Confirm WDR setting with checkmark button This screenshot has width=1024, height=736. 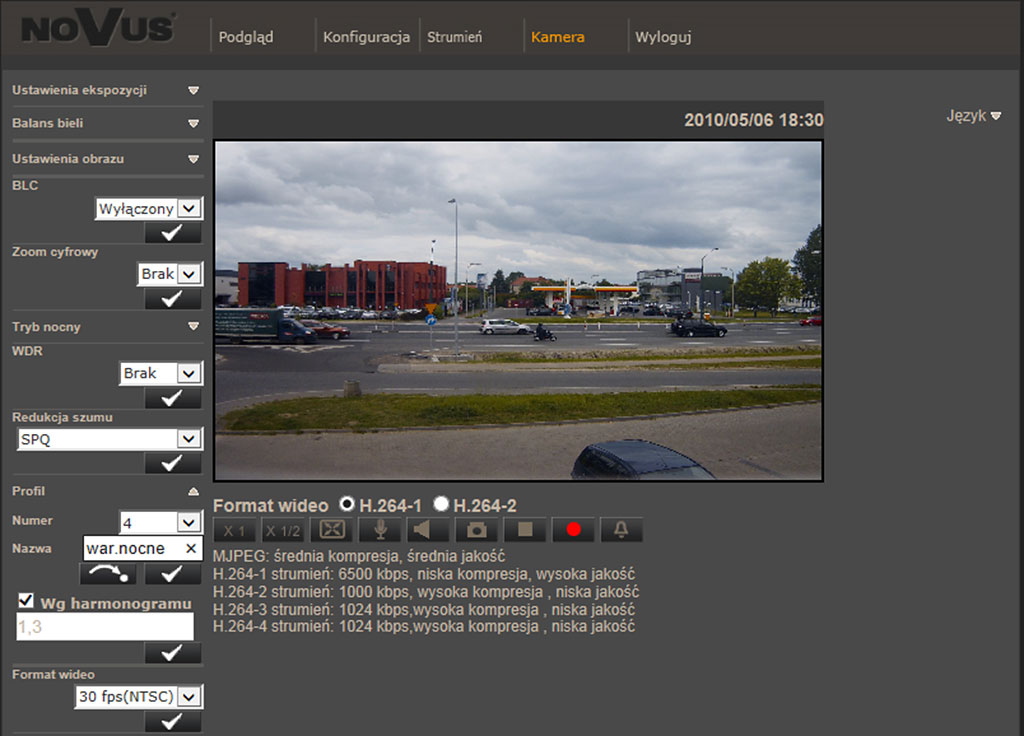click(172, 398)
